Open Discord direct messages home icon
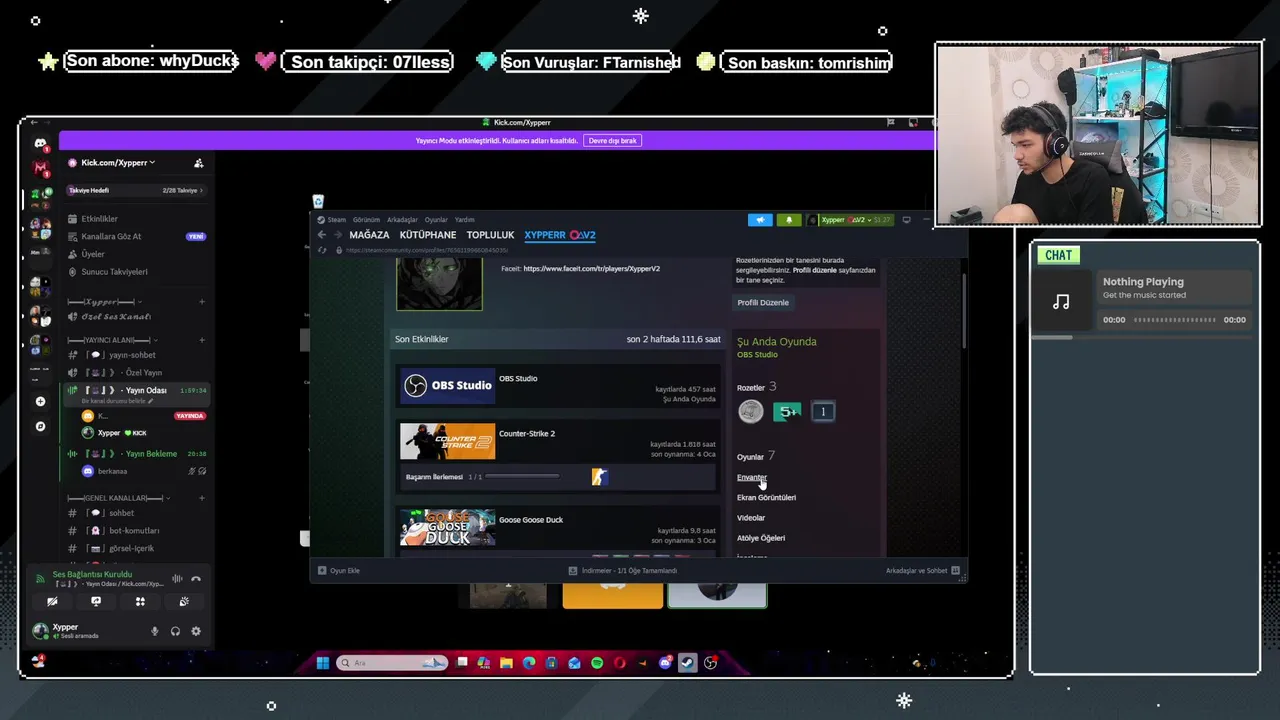1280x720 pixels. point(40,144)
